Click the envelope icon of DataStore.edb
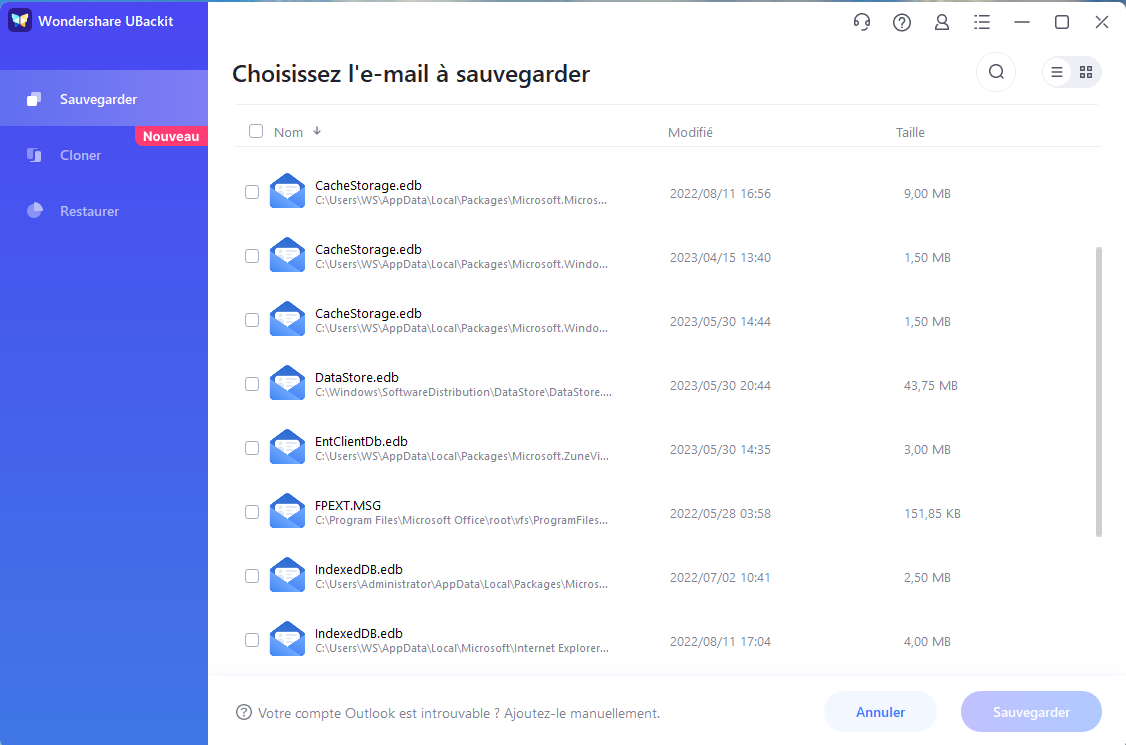Image resolution: width=1126 pixels, height=745 pixels. click(x=287, y=382)
